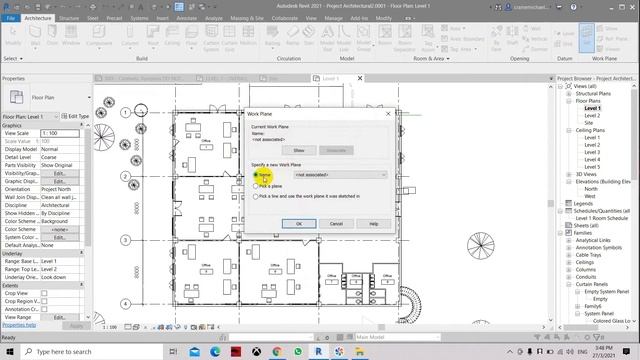Click the Curtain Grid tool

pos(229,38)
